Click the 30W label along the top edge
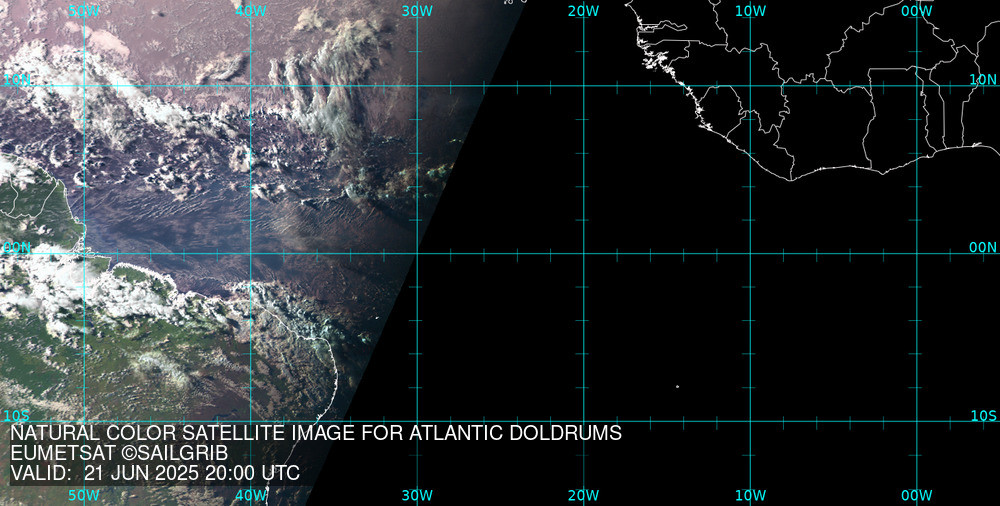Image resolution: width=1000 pixels, height=506 pixels. tap(417, 11)
